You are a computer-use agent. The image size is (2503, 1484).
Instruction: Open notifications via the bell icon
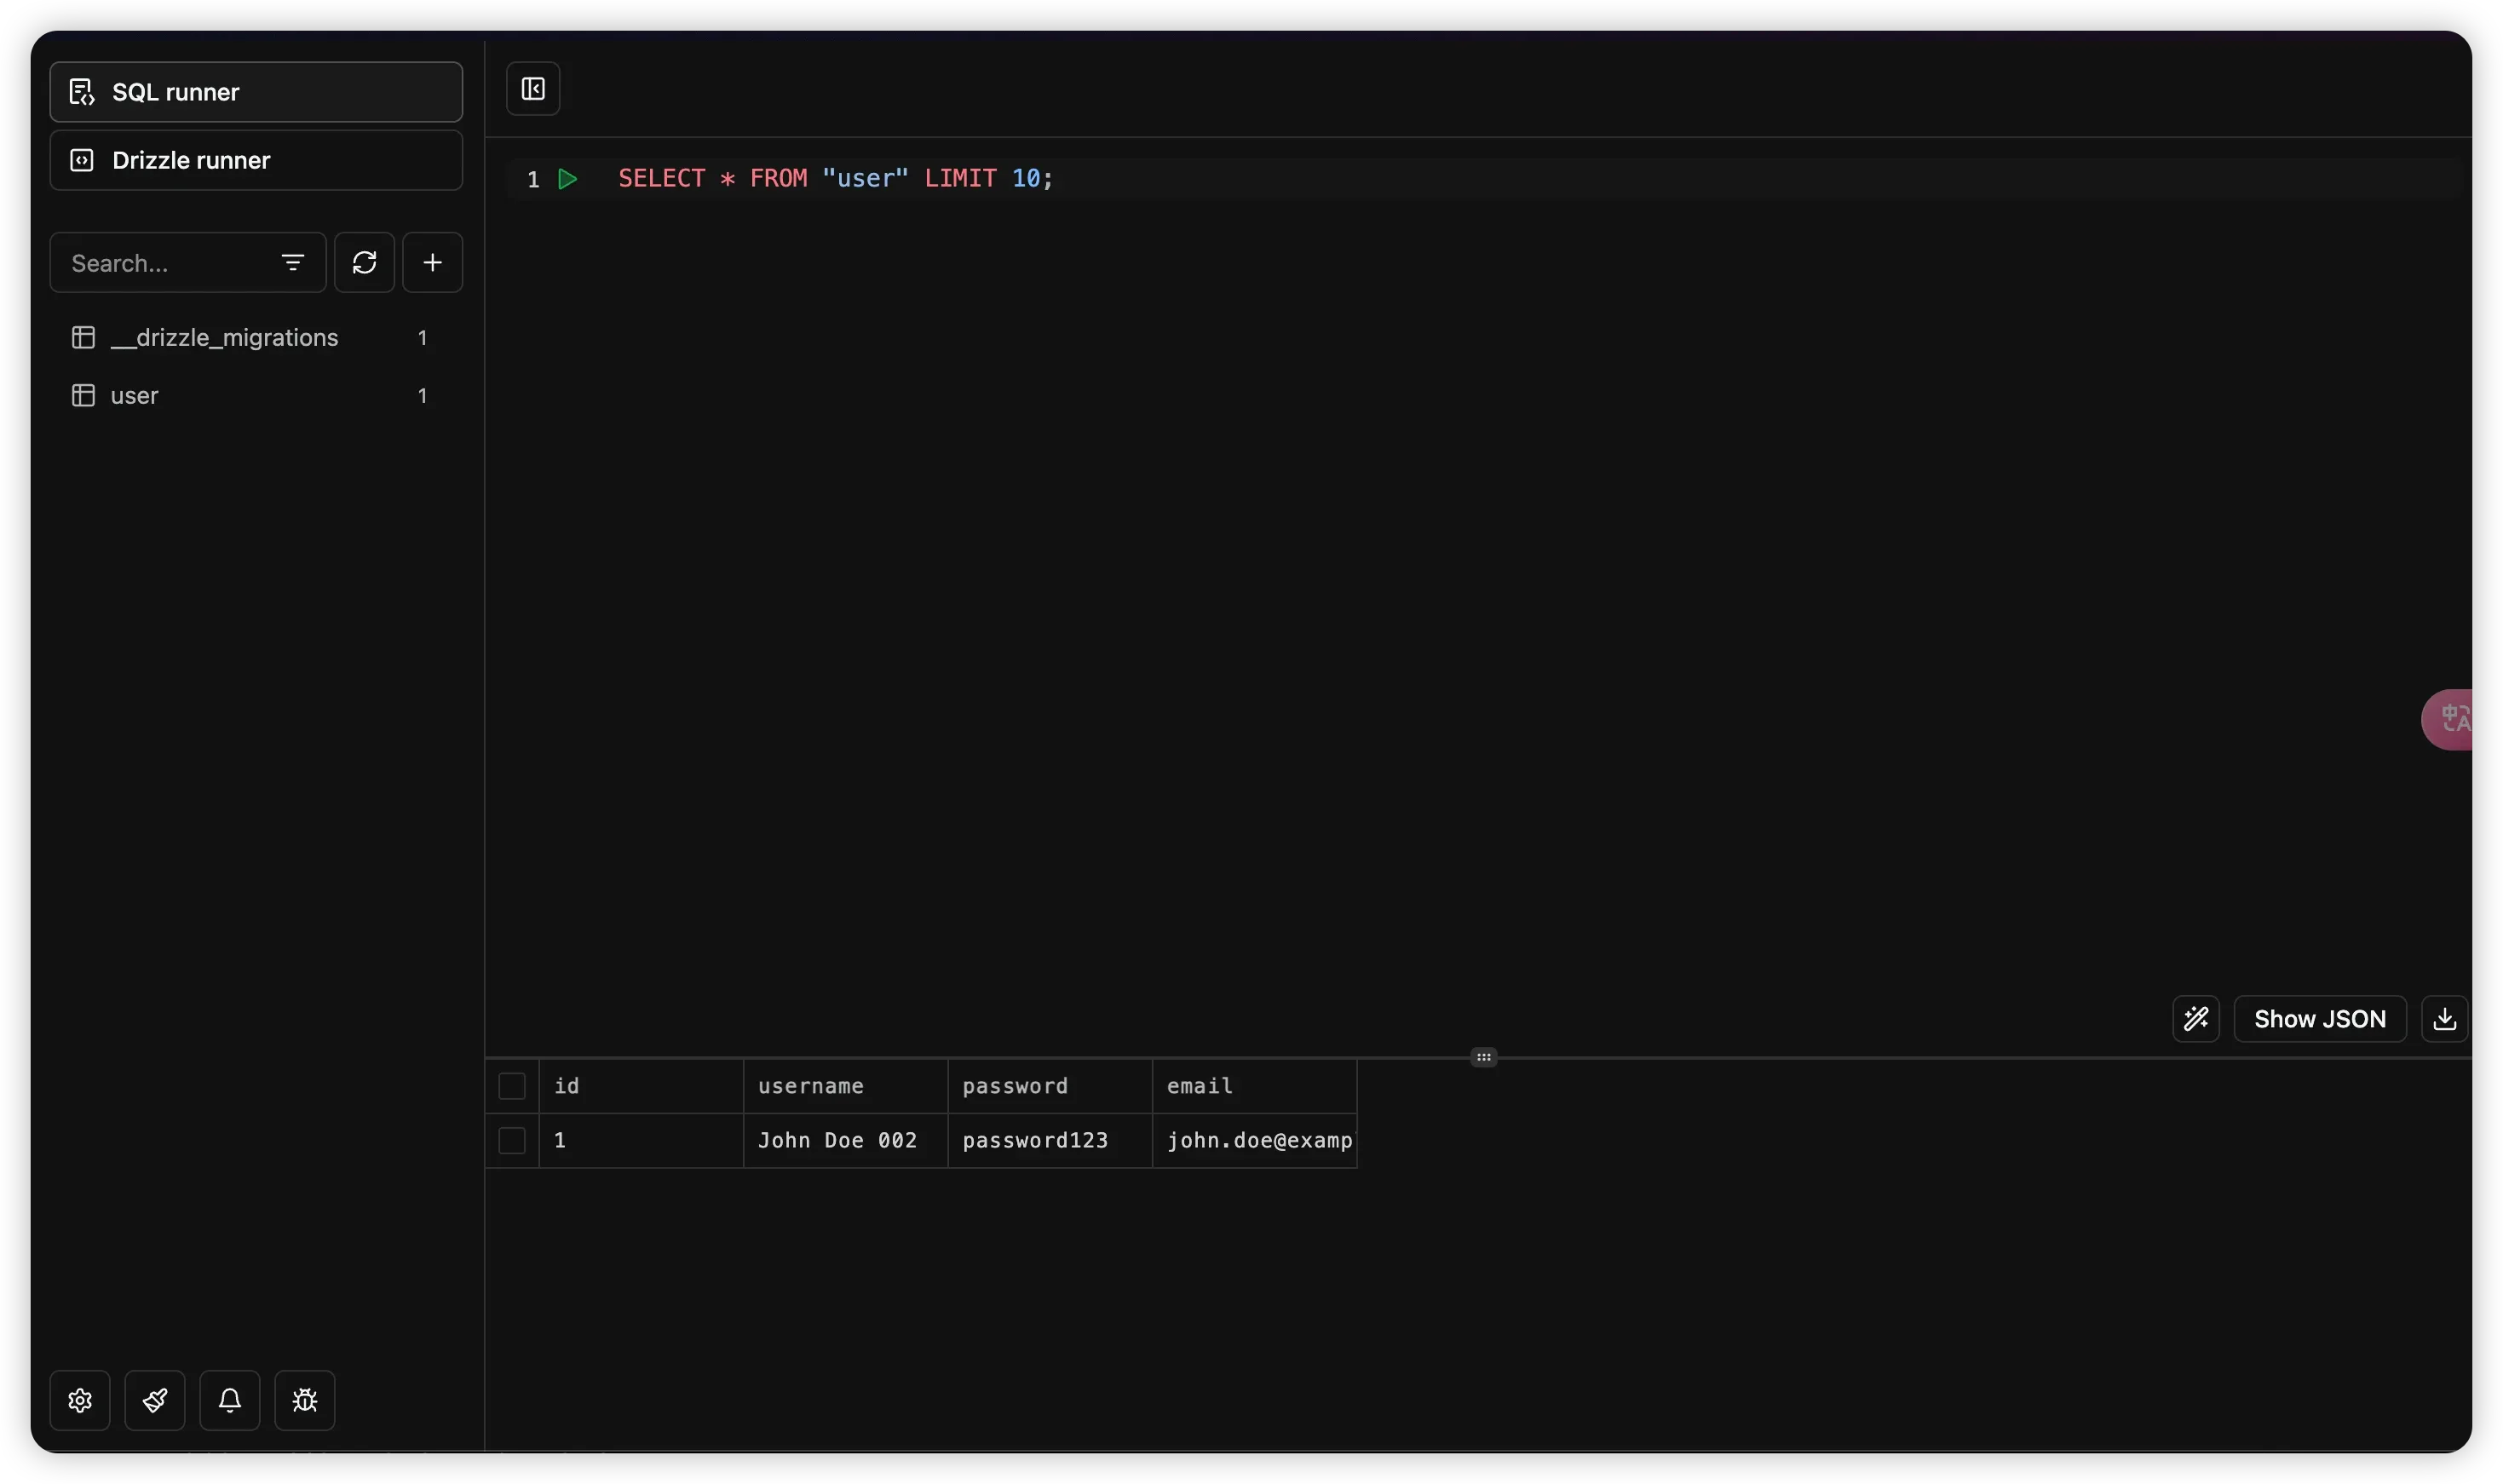[x=230, y=1400]
